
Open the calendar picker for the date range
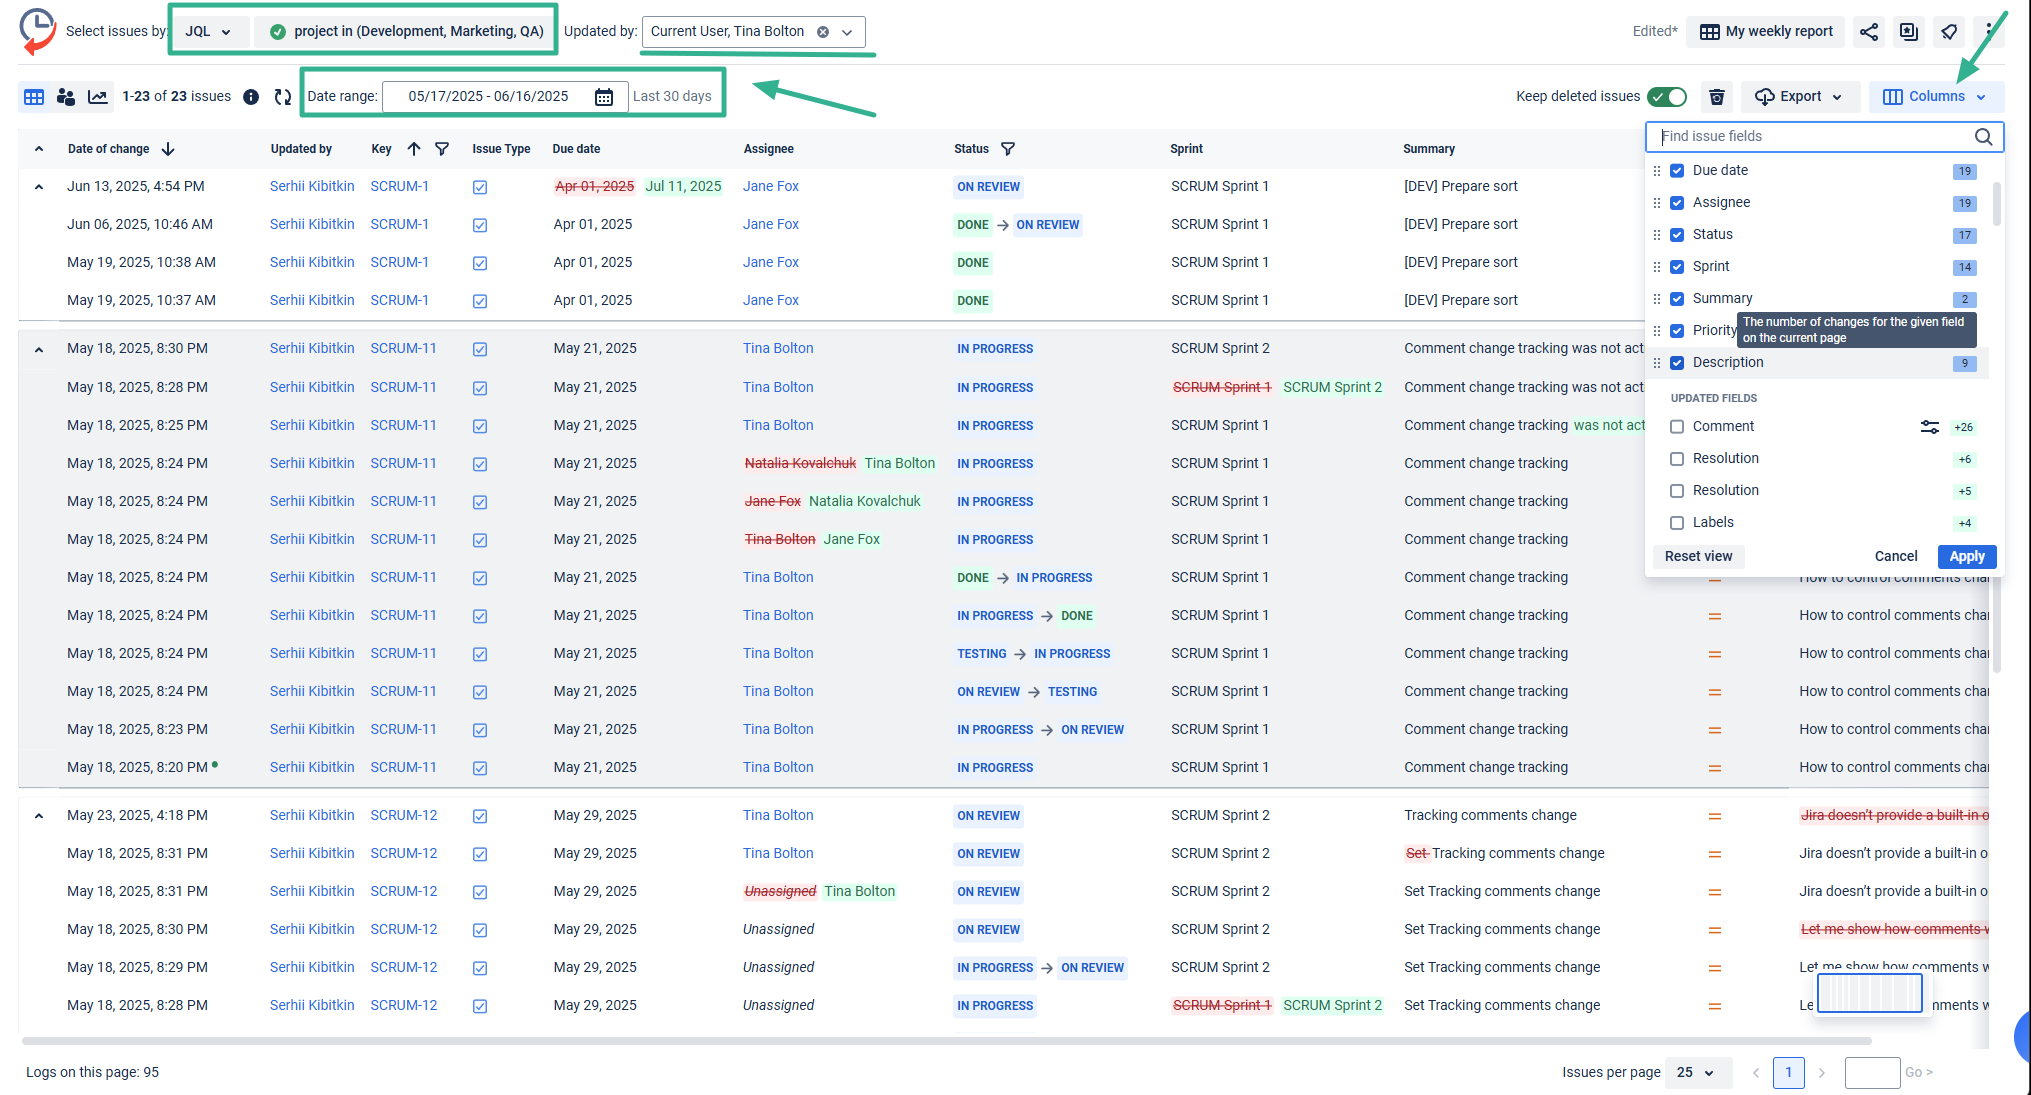(604, 96)
